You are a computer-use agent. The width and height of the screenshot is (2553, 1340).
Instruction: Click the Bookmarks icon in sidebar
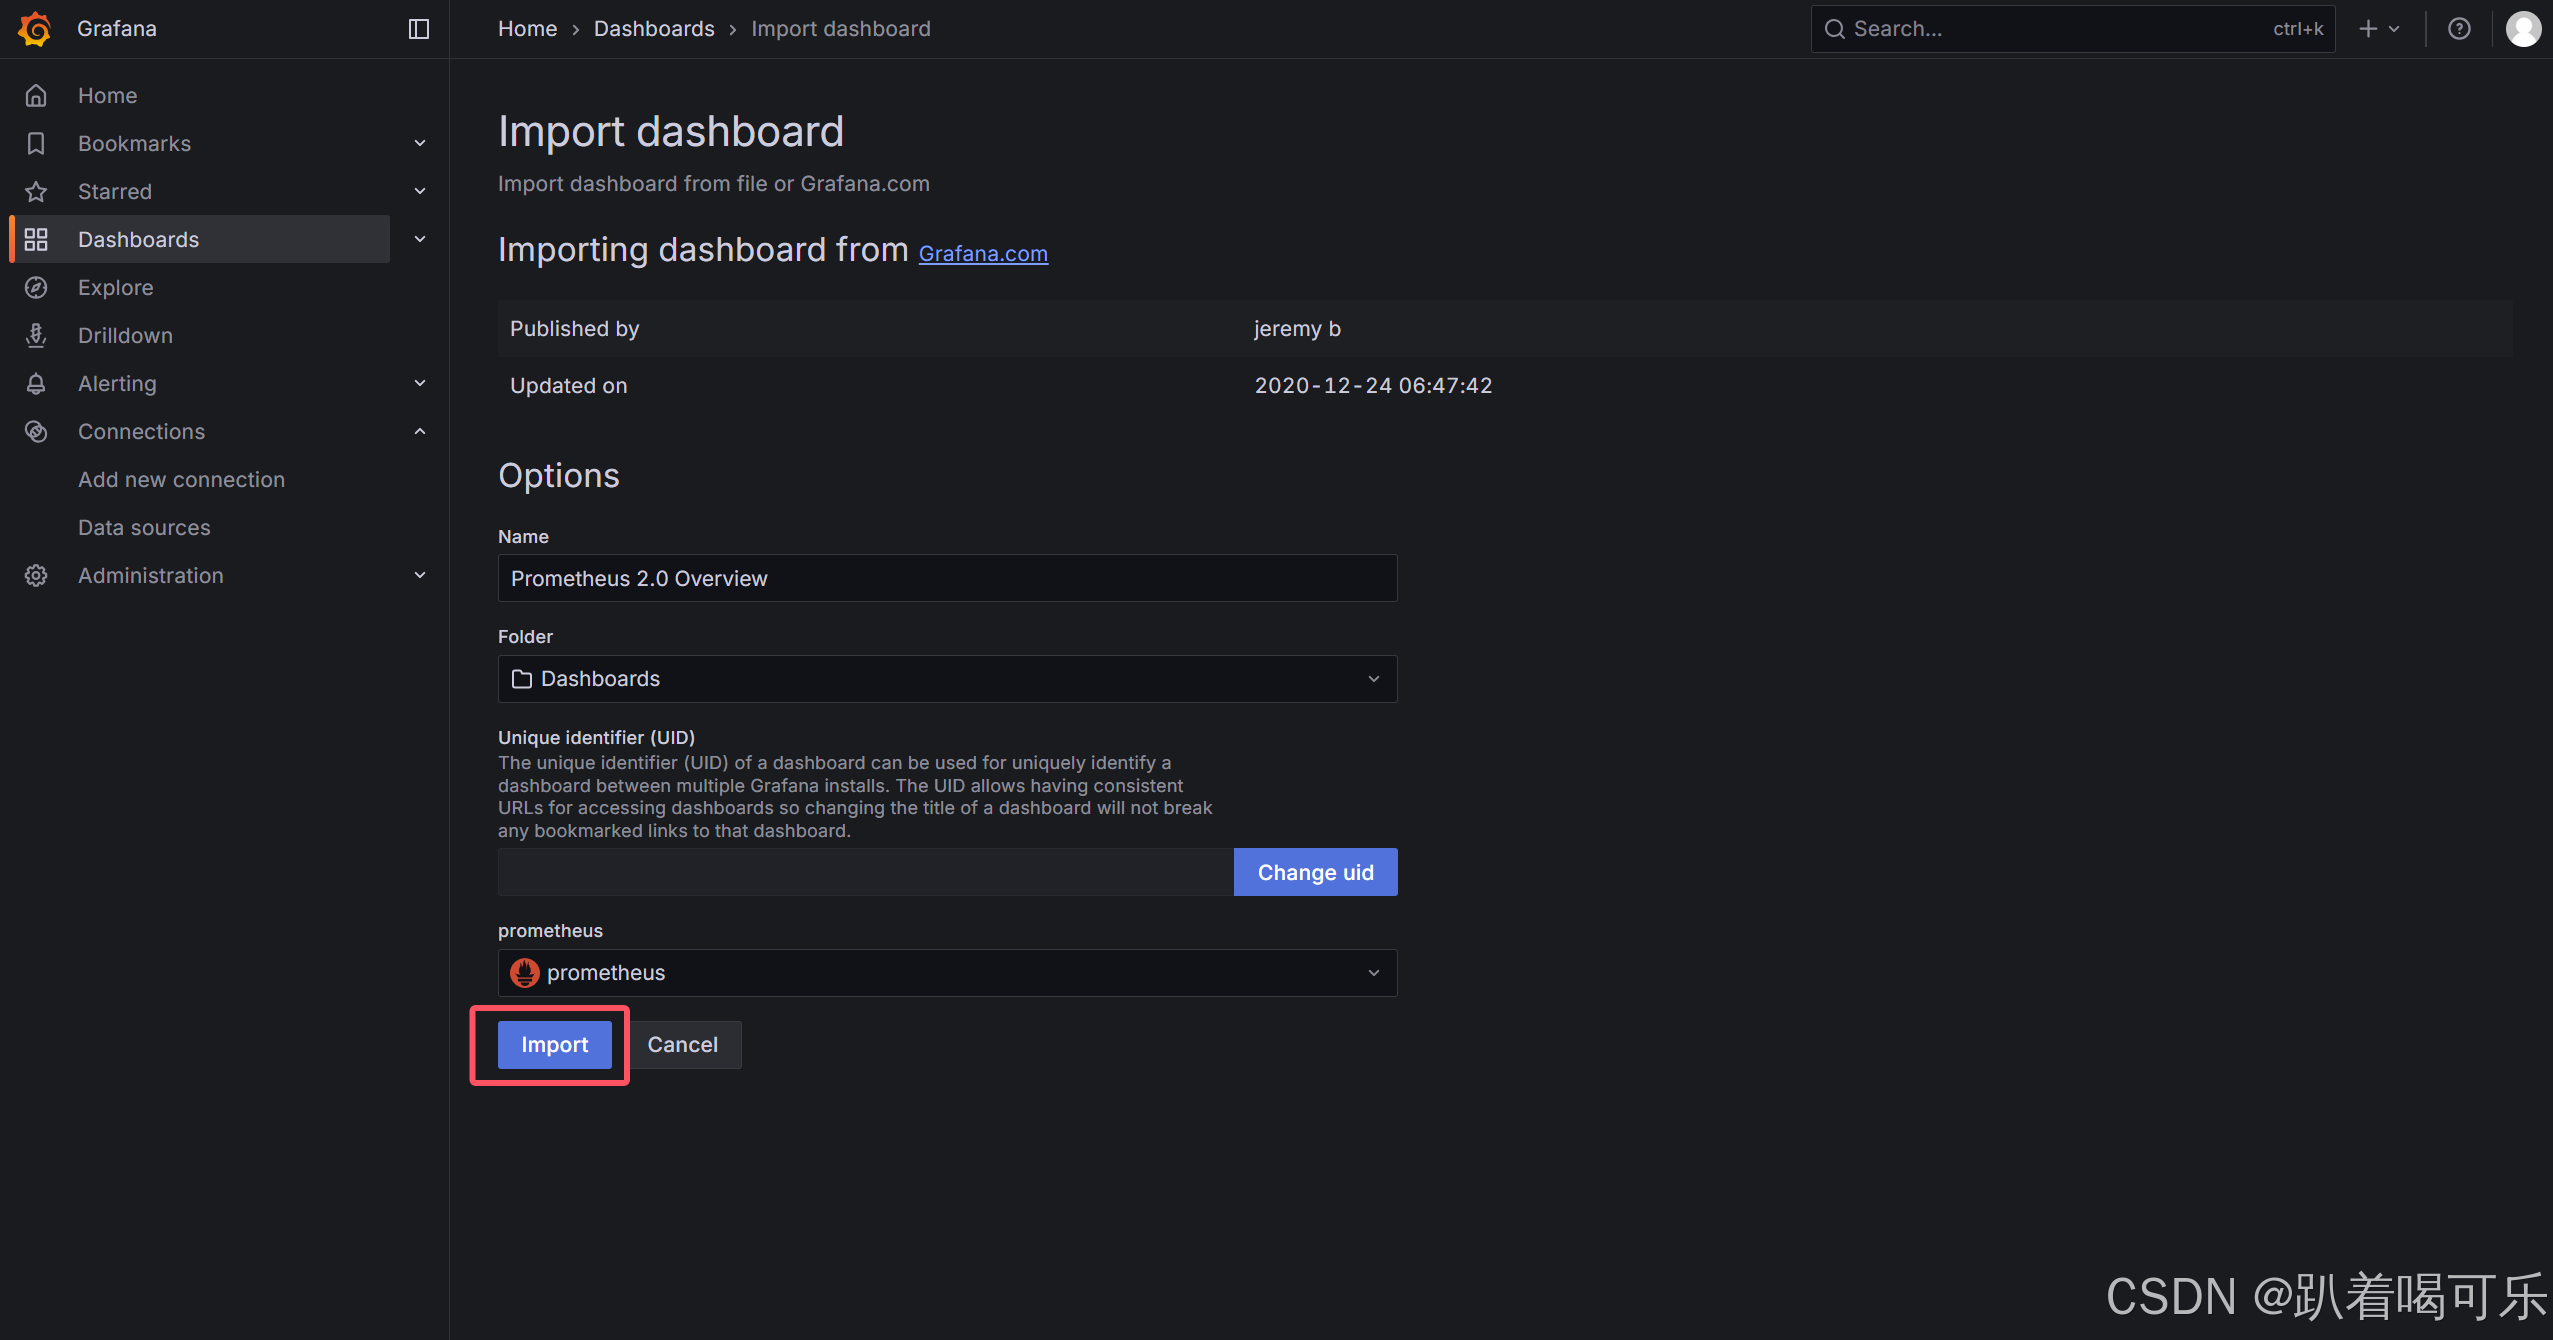36,144
